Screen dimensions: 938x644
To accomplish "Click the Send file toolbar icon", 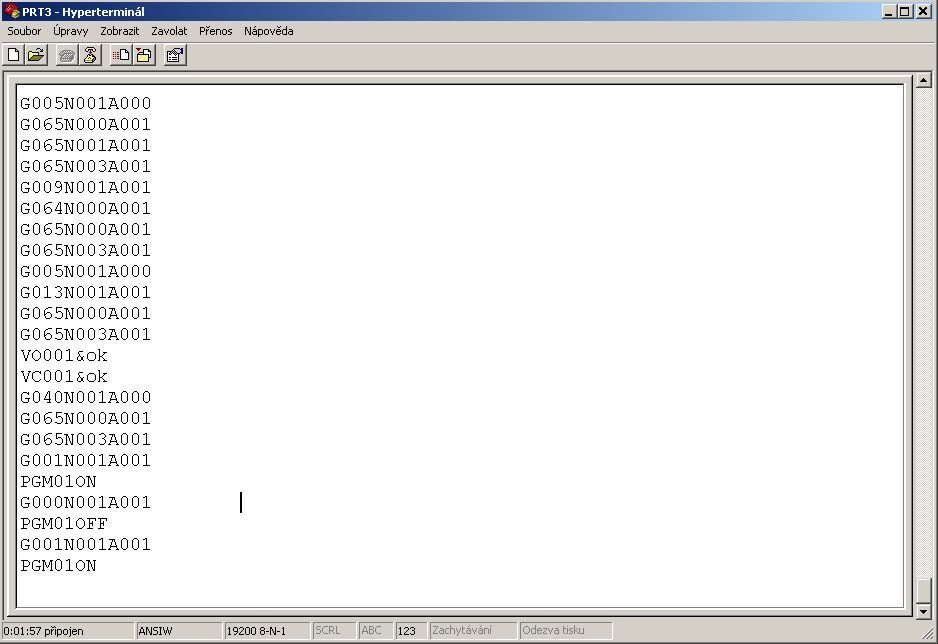I will [121, 56].
